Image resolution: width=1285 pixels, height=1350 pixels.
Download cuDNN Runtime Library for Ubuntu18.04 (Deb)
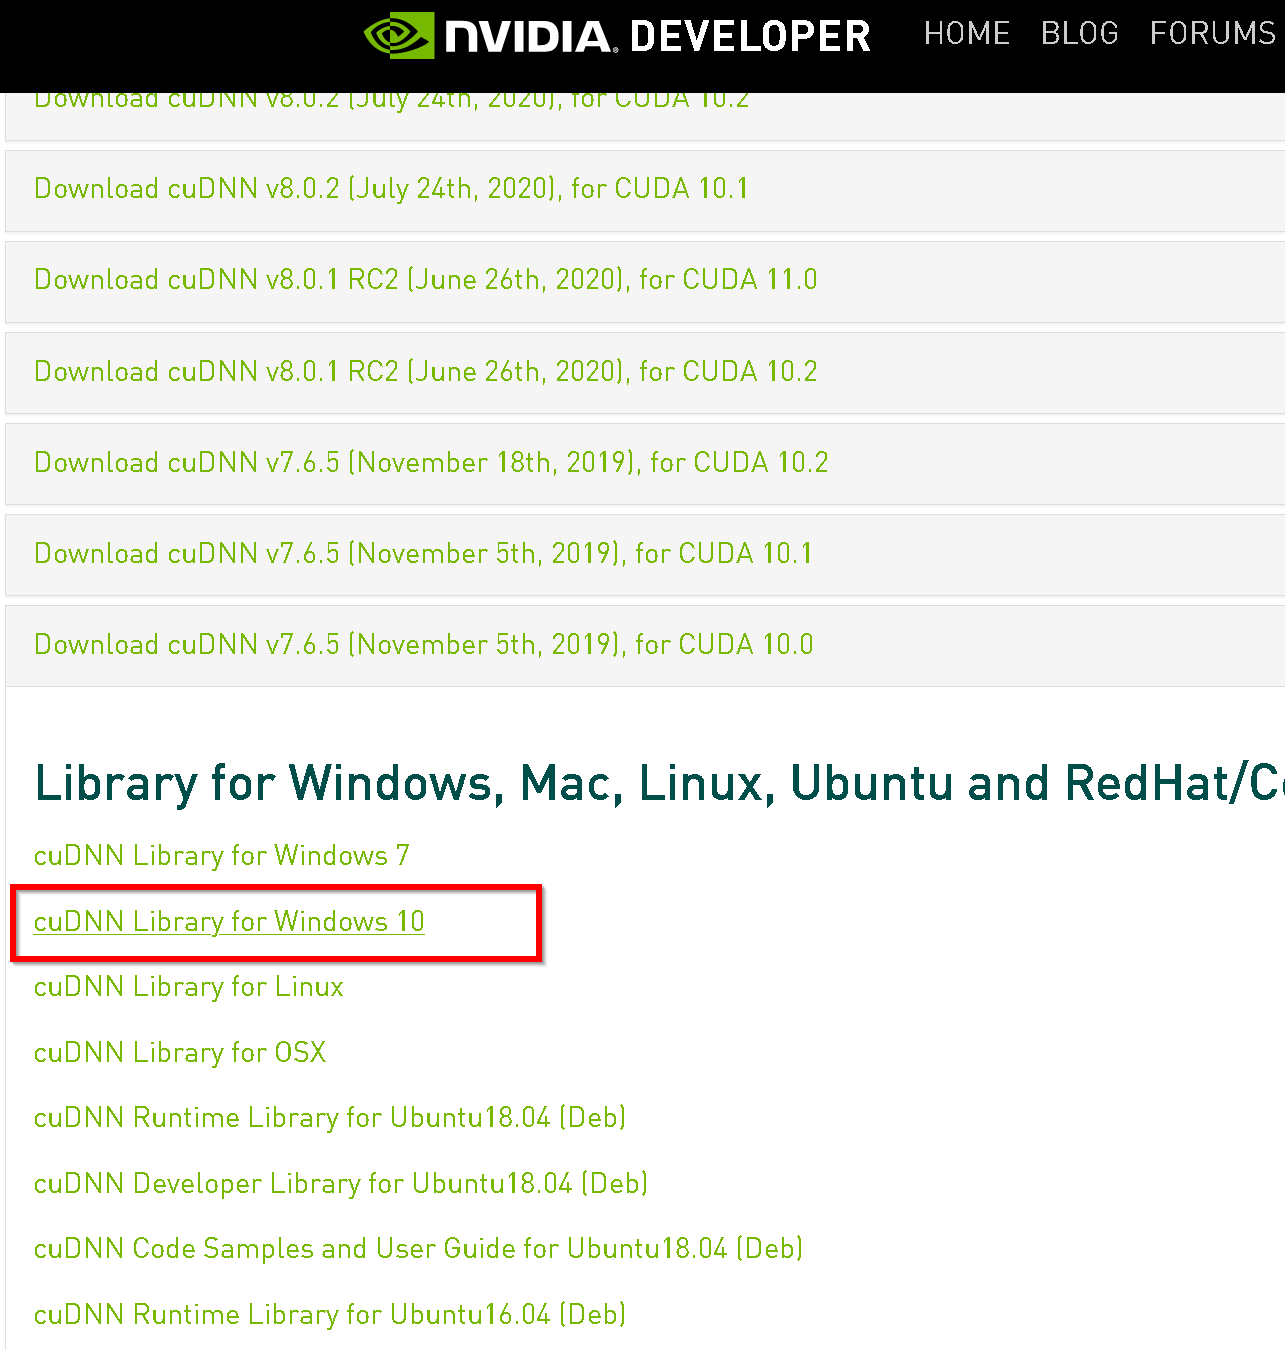(x=330, y=1117)
